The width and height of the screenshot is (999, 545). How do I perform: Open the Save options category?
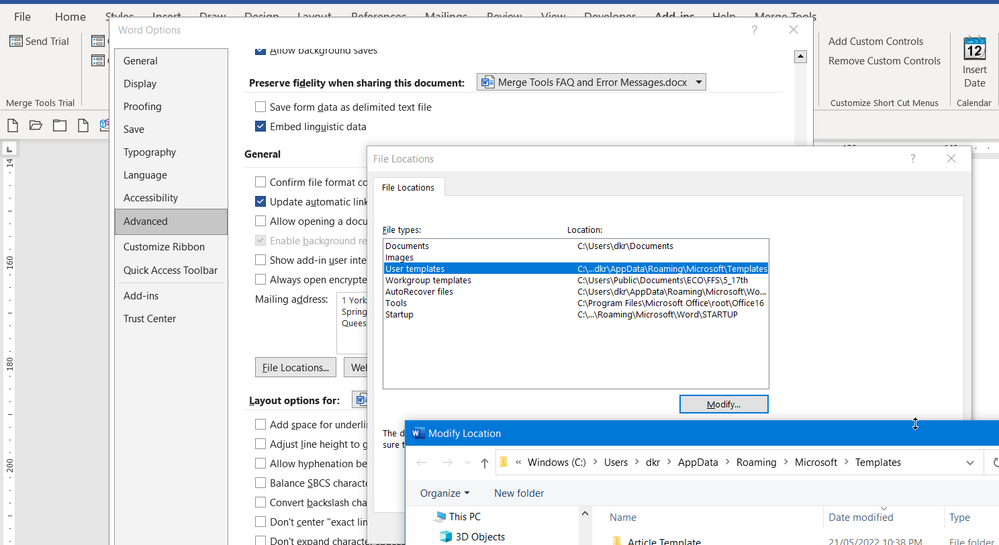tap(171, 129)
